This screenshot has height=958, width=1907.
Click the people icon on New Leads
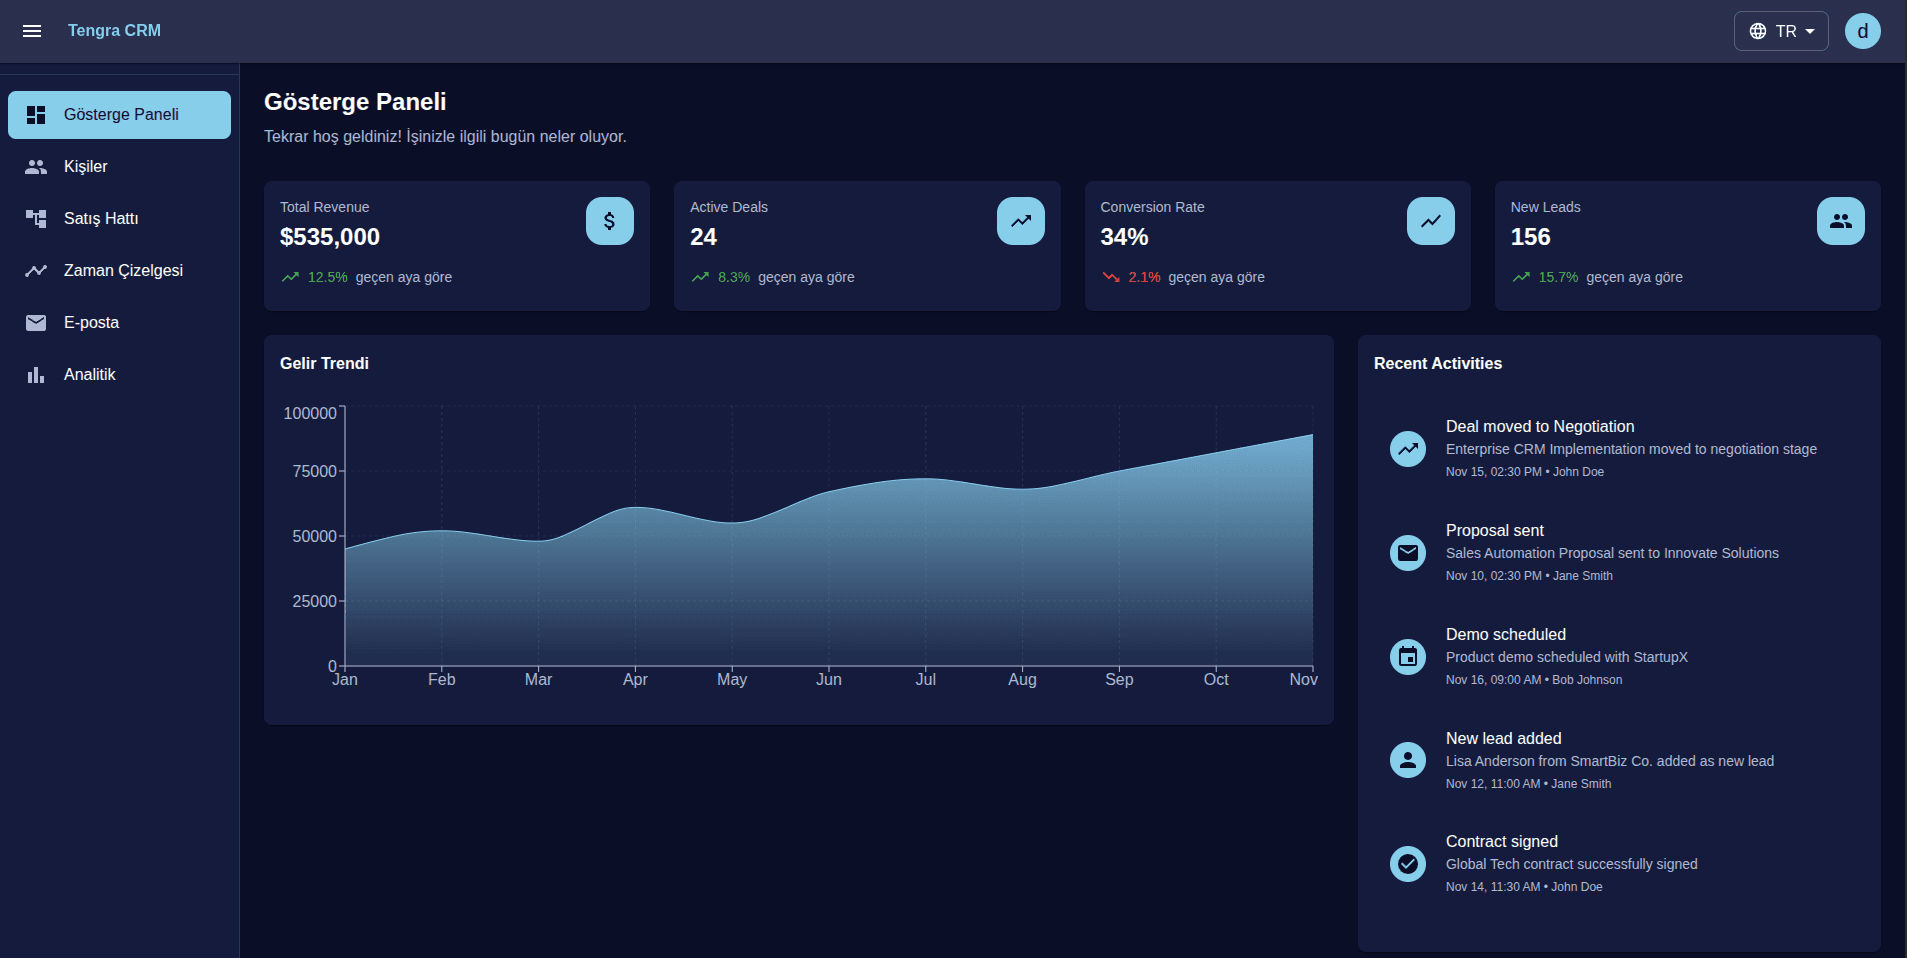pos(1840,221)
